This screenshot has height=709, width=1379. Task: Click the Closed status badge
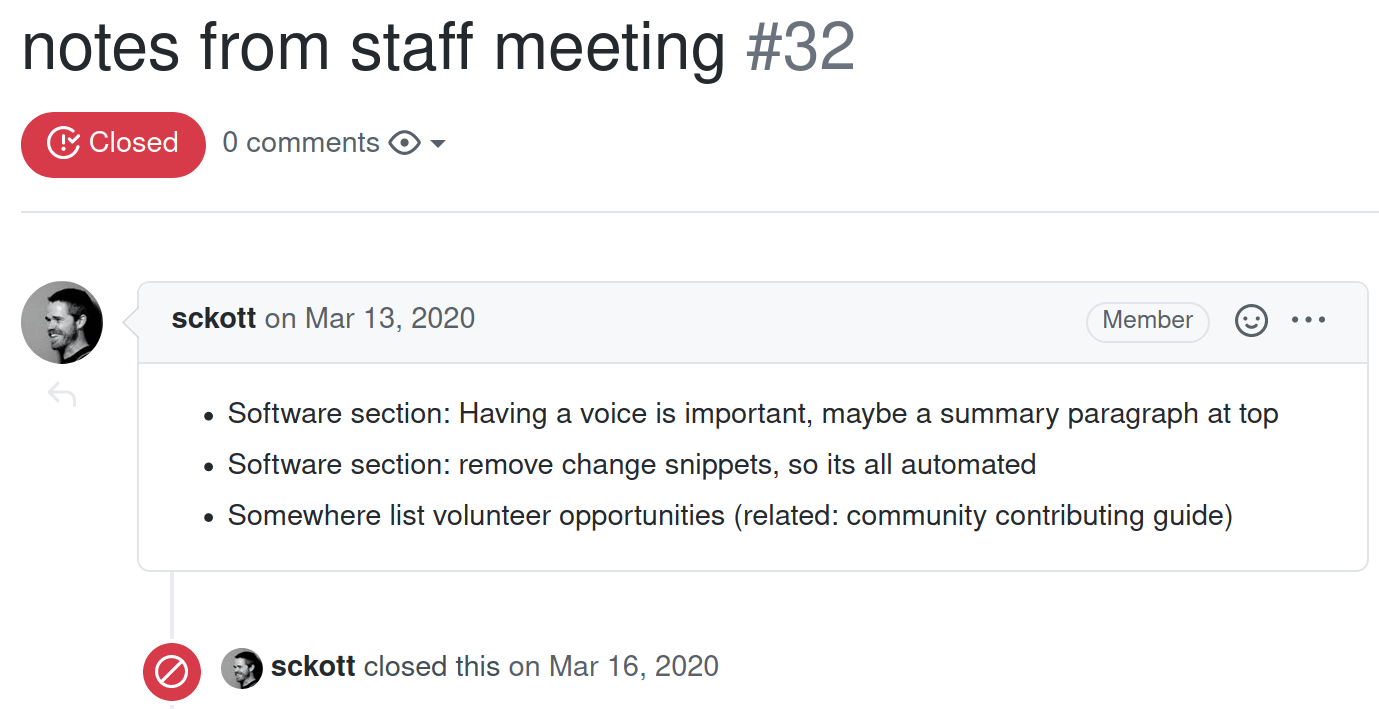[113, 144]
